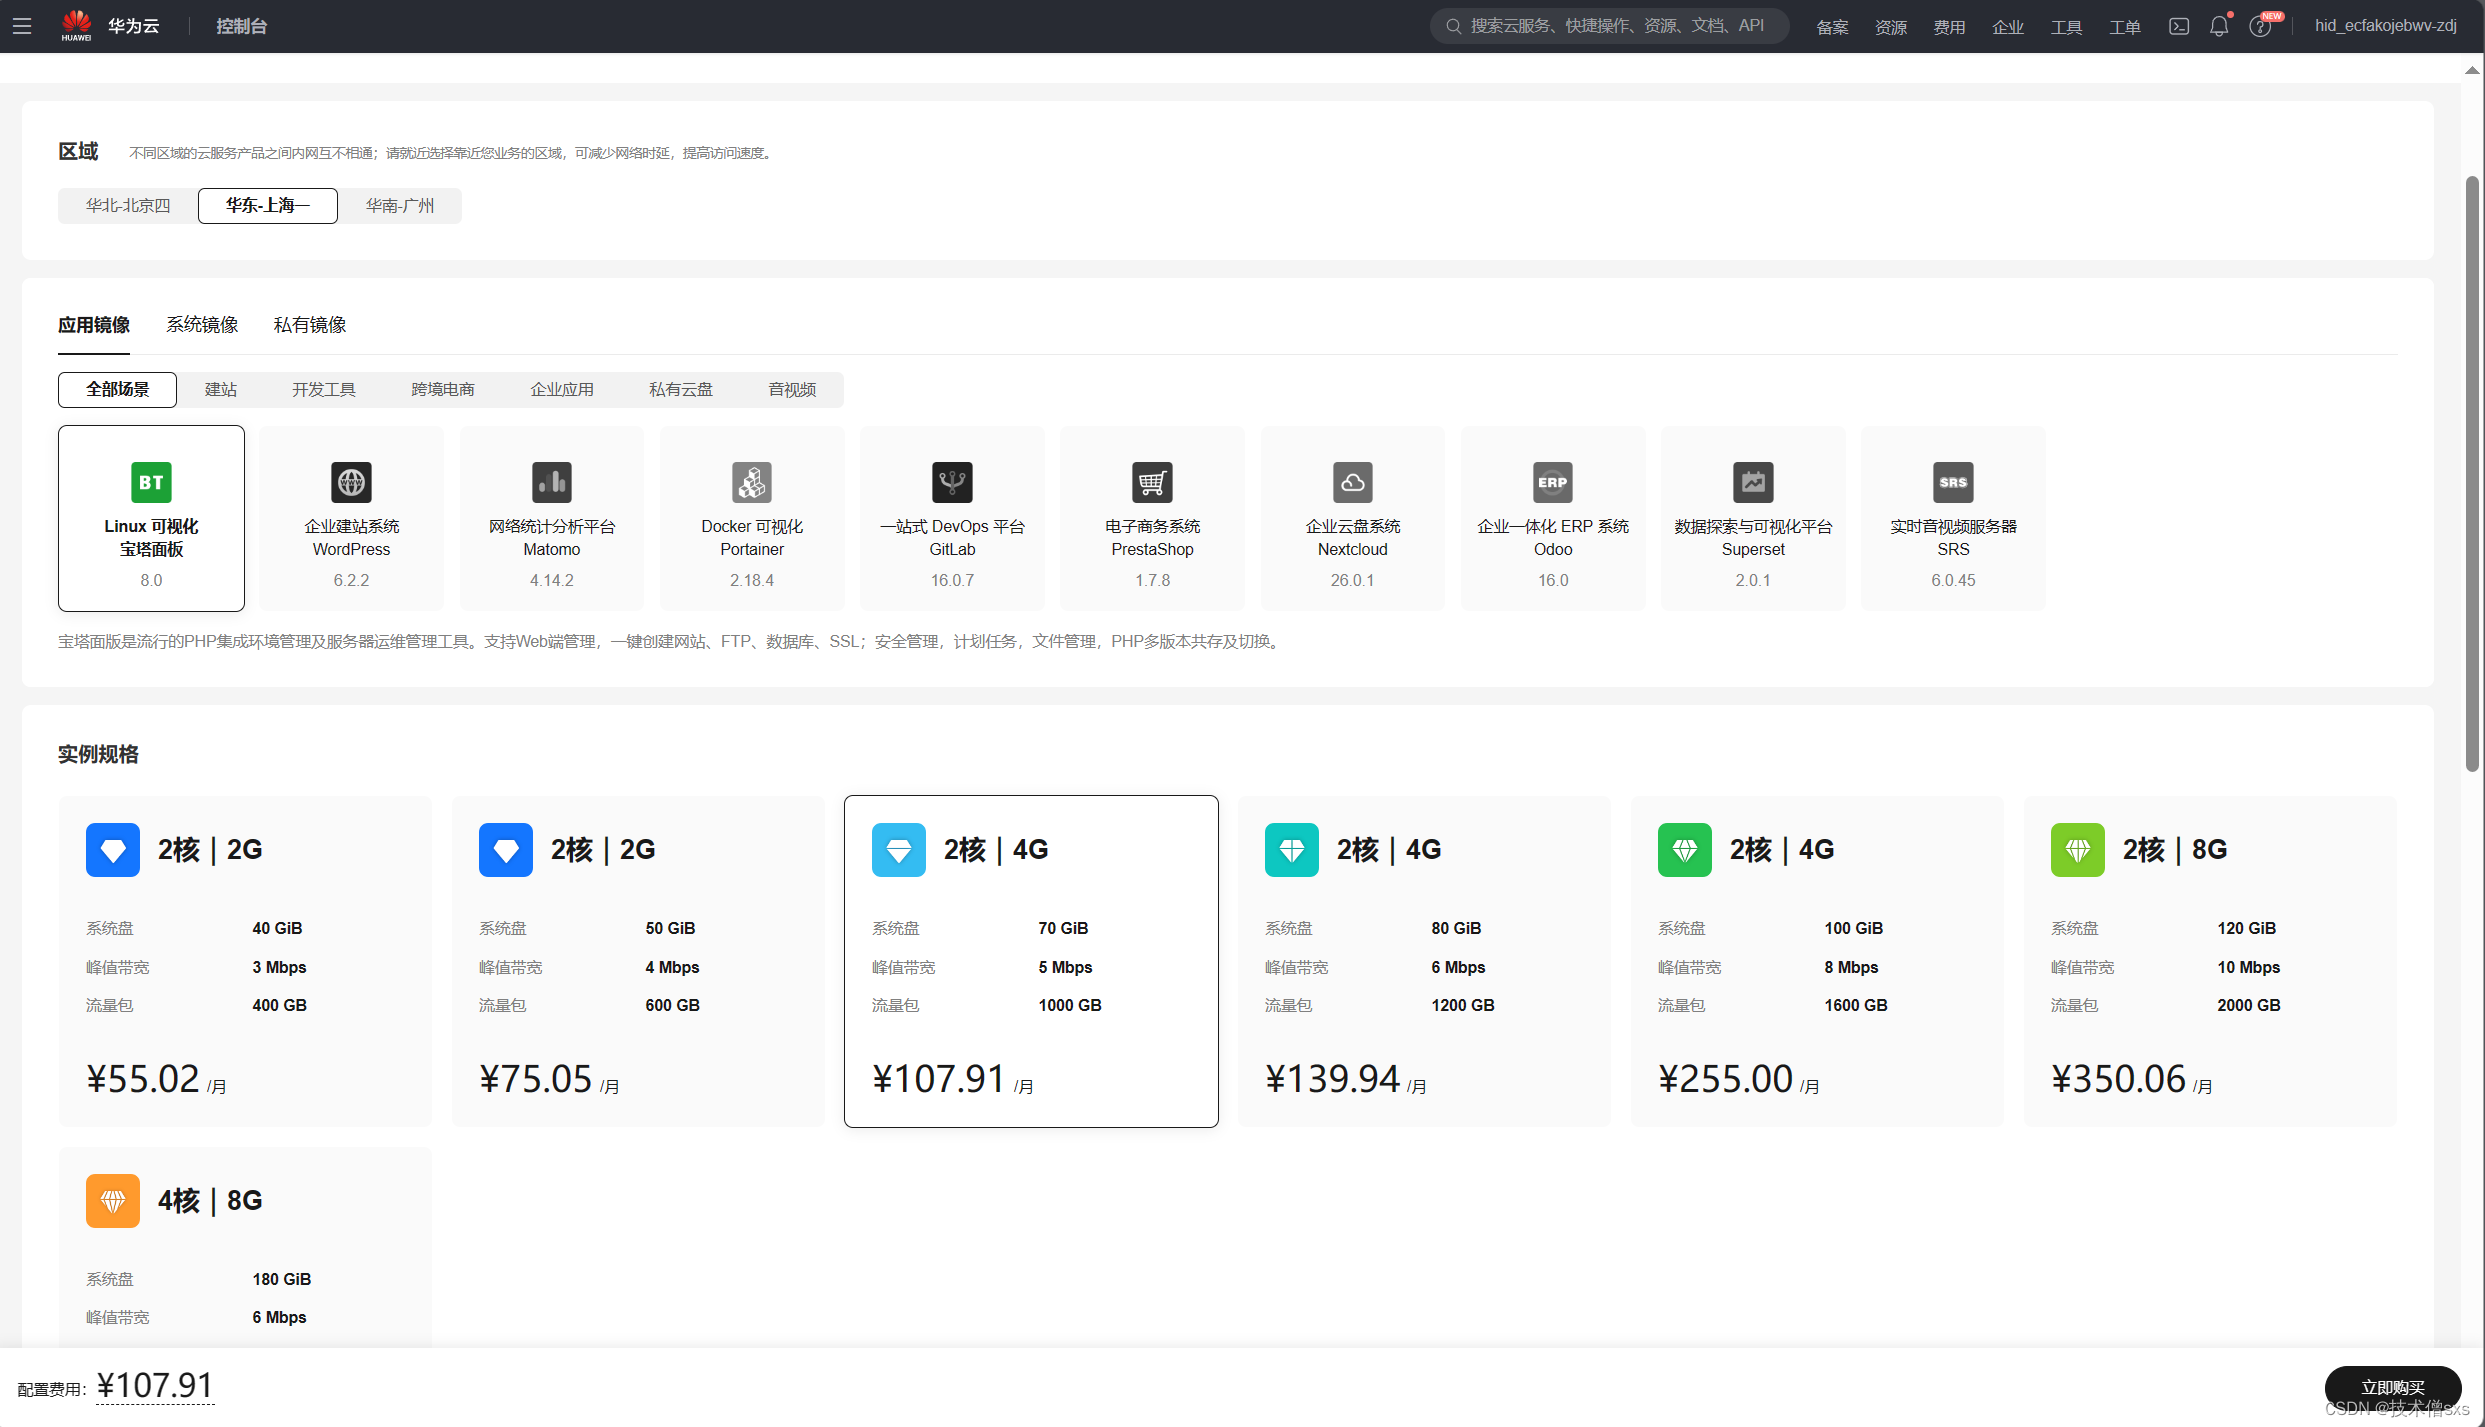Select the BT 宝塔面板 image icon
The height and width of the screenshot is (1427, 2485).
151,482
